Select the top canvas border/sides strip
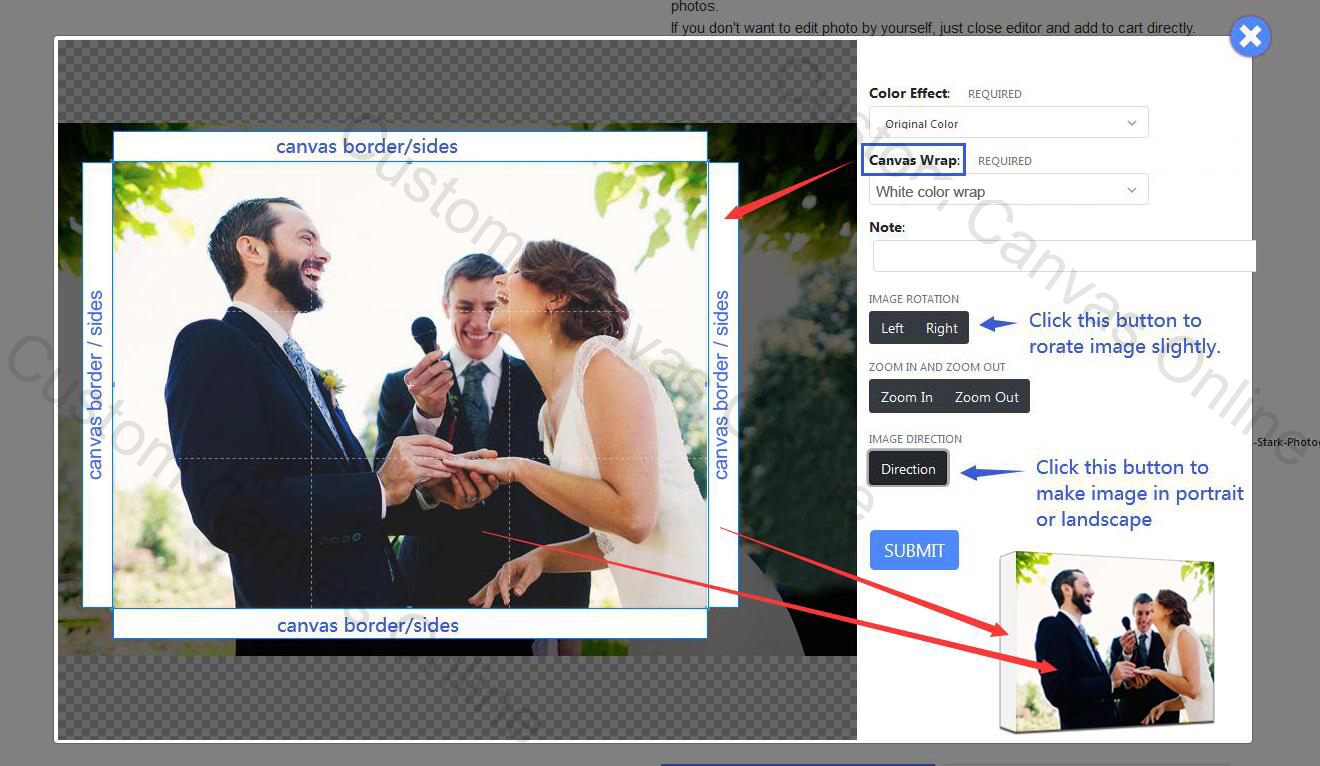Image resolution: width=1320 pixels, height=766 pixels. pyautogui.click(x=410, y=147)
